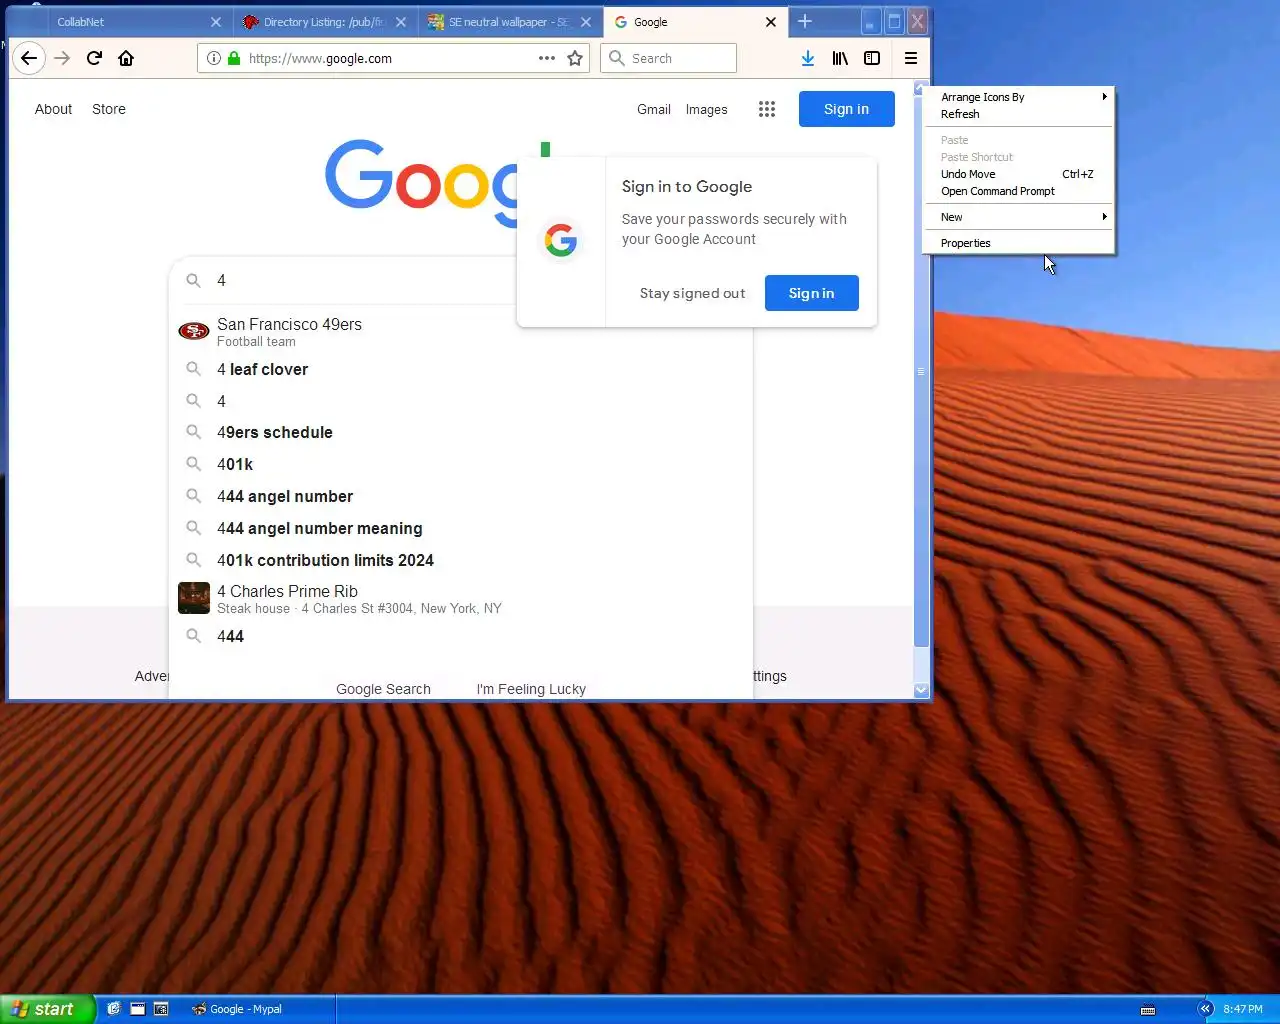Open the hamburger application menu
This screenshot has height=1024, width=1280.
911,58
